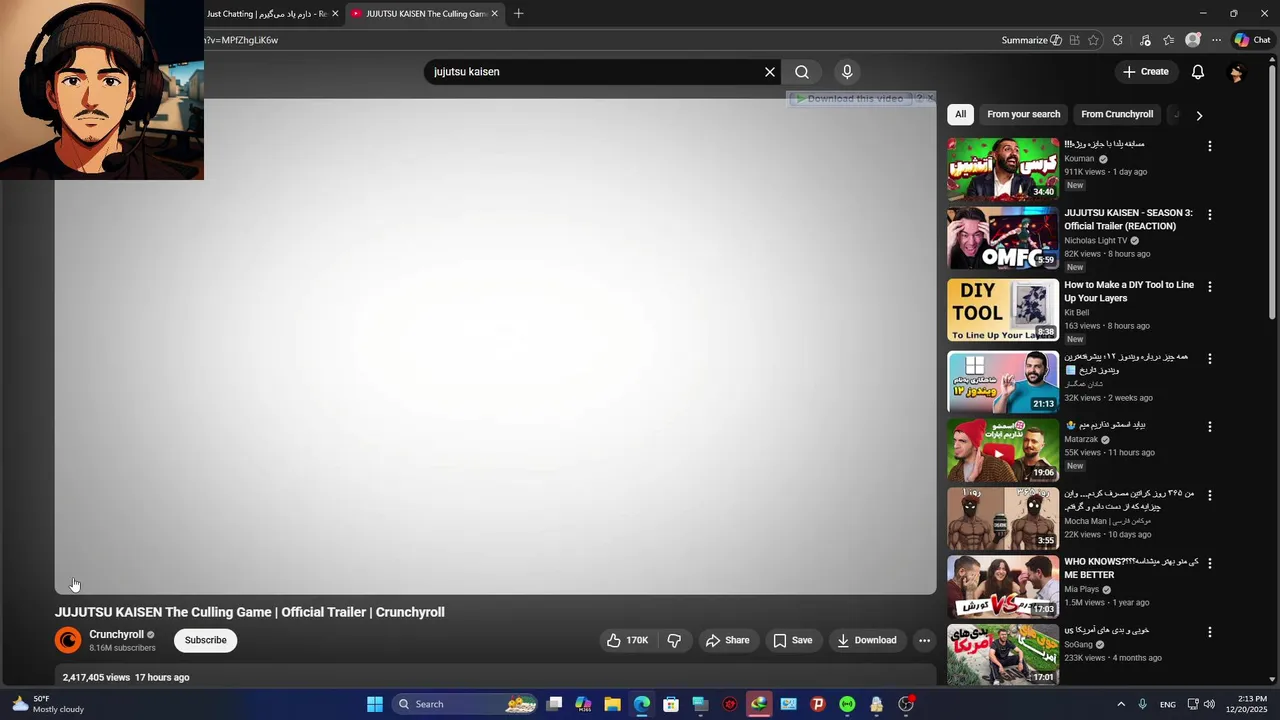Viewport: 1280px width, 720px height.
Task: Dislike the video with thumbs down
Action: point(675,640)
